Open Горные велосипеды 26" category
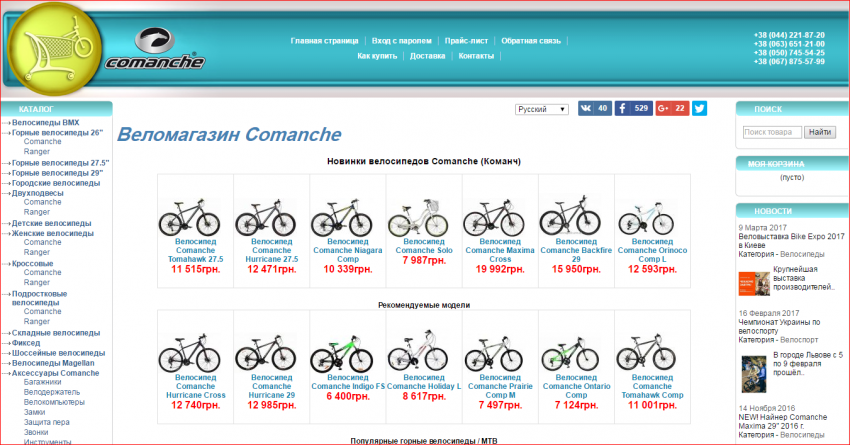Viewport: 850px width, 445px height. click(57, 132)
